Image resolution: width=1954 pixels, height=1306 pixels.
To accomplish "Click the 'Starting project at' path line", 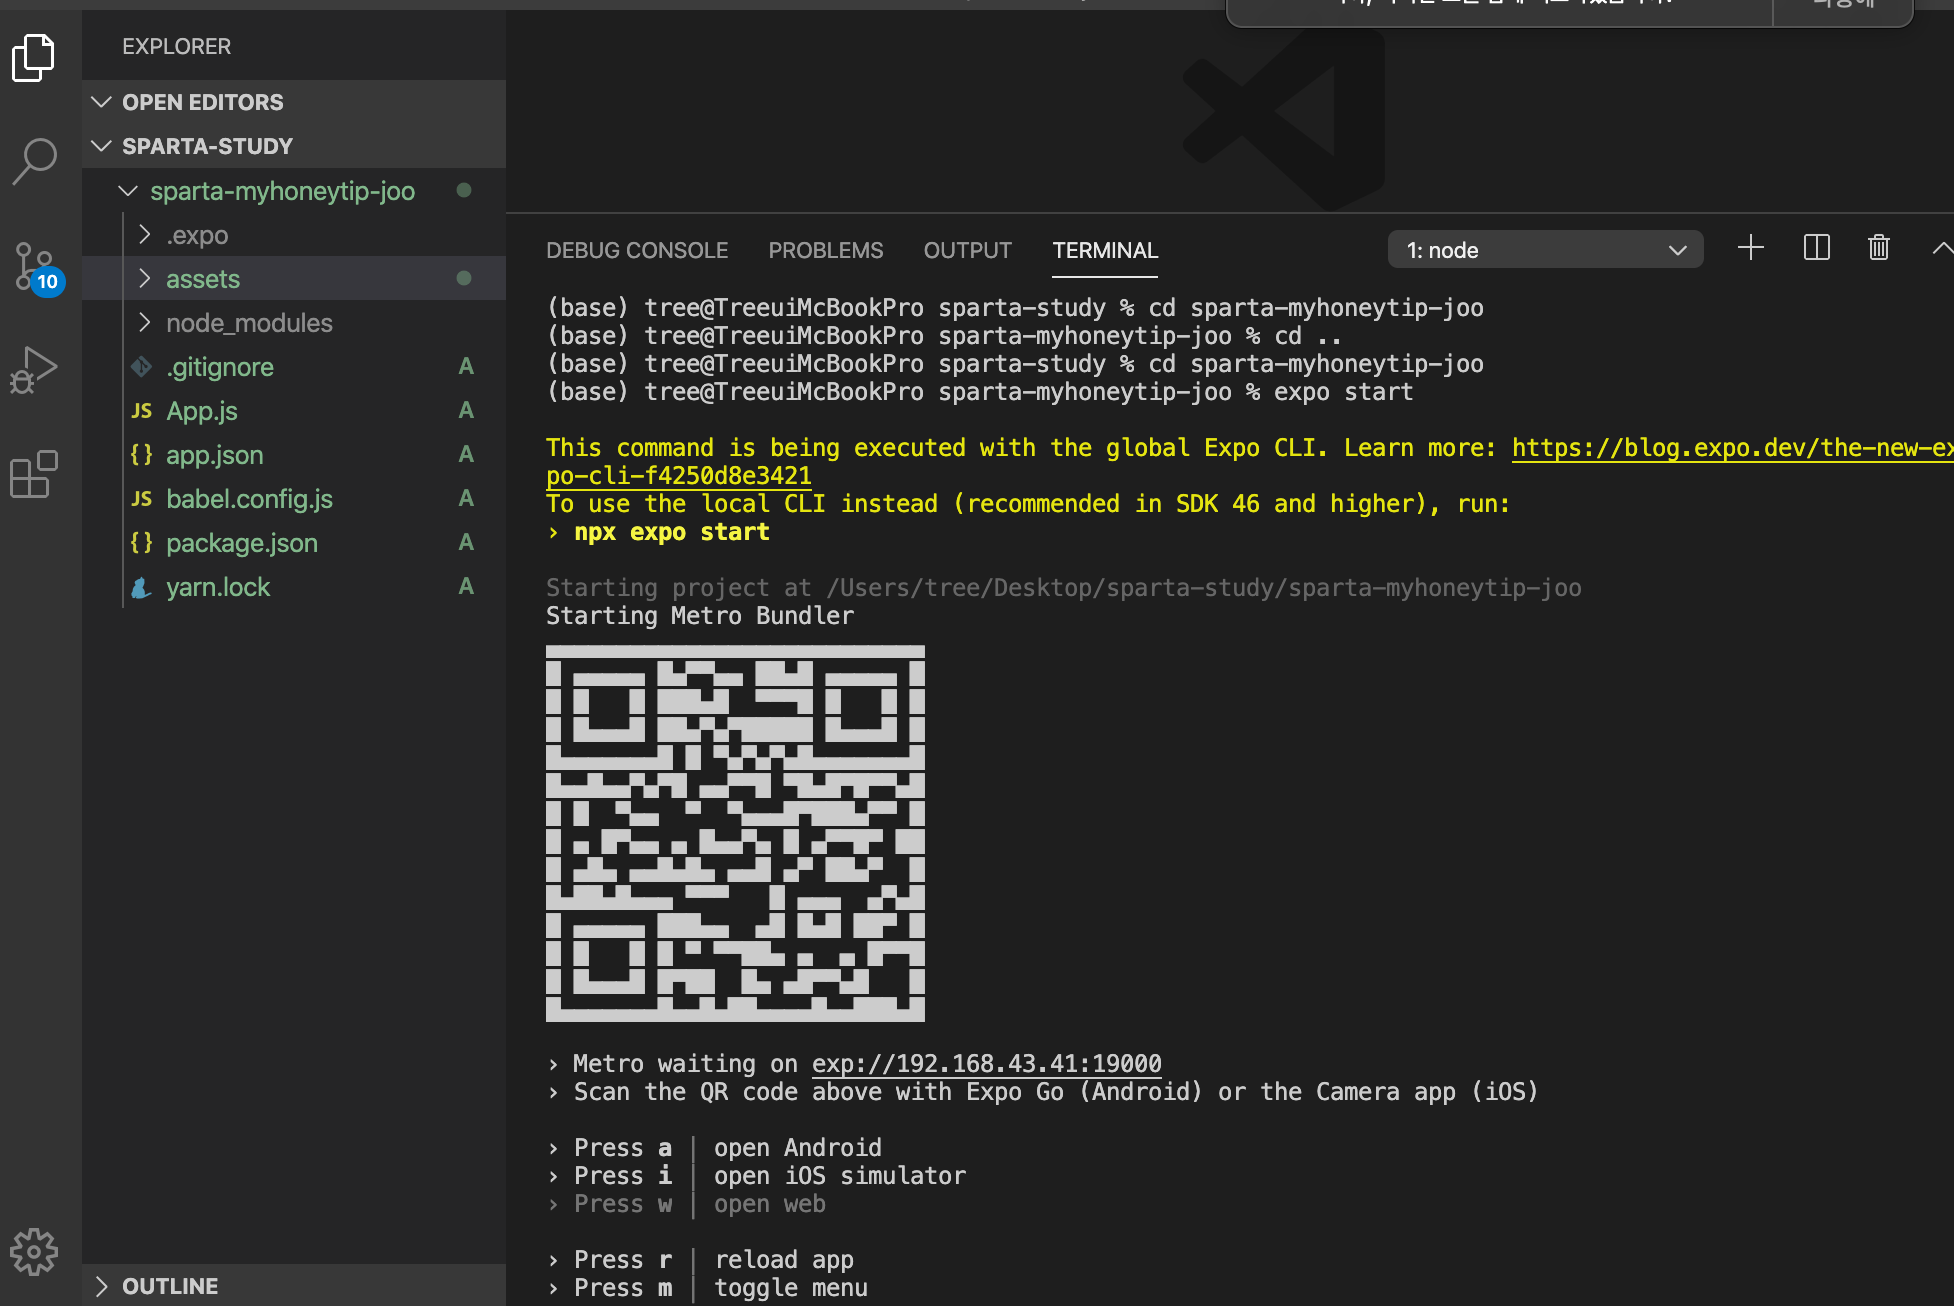I will 1064,588.
